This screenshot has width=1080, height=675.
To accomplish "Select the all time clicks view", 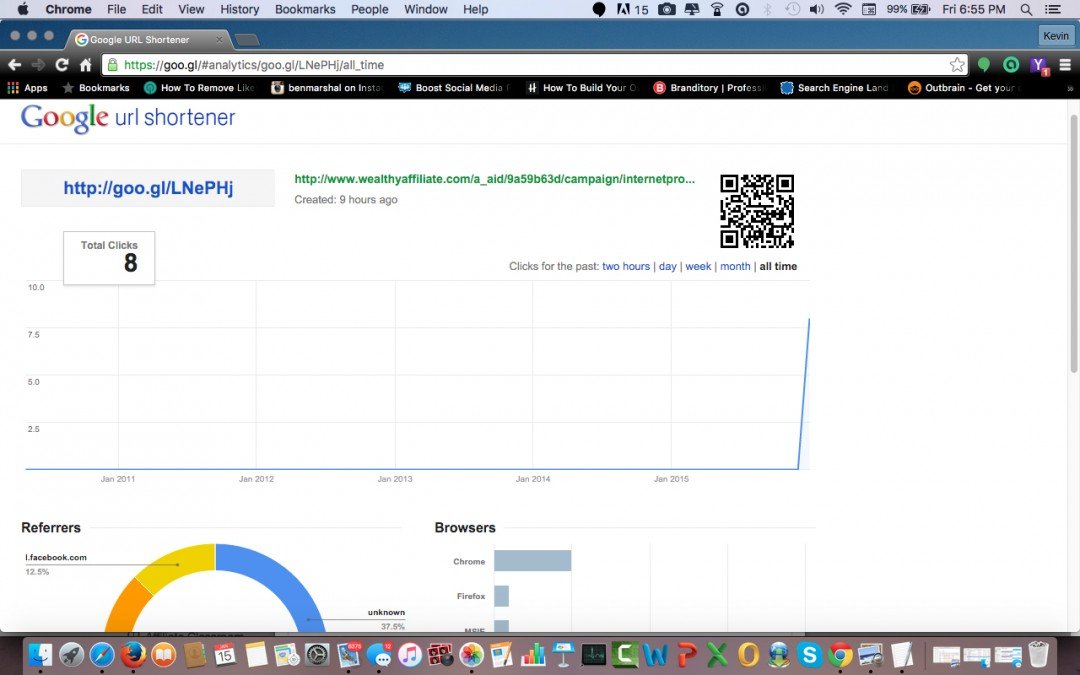I will click(x=778, y=267).
